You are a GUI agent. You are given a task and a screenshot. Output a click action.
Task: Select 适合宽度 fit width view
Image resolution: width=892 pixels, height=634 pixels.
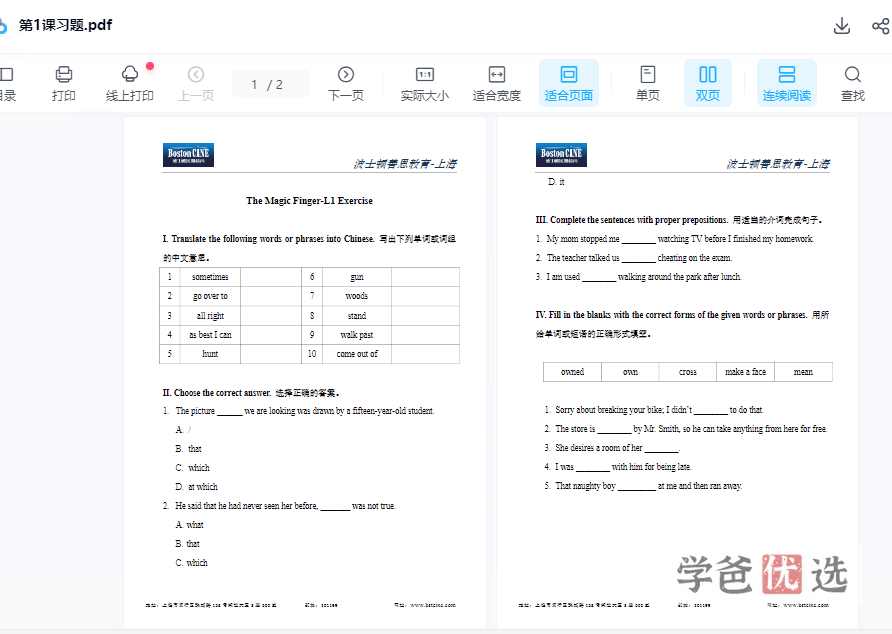point(497,84)
